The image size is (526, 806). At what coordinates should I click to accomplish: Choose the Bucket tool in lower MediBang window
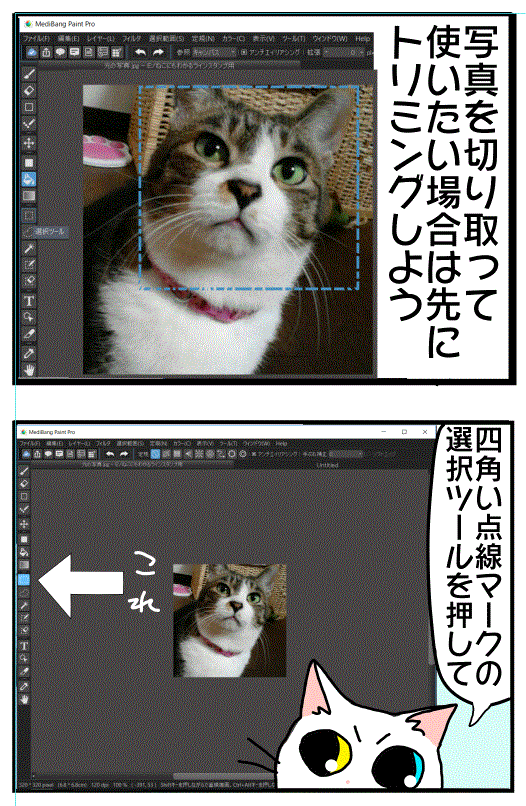(x=24, y=552)
